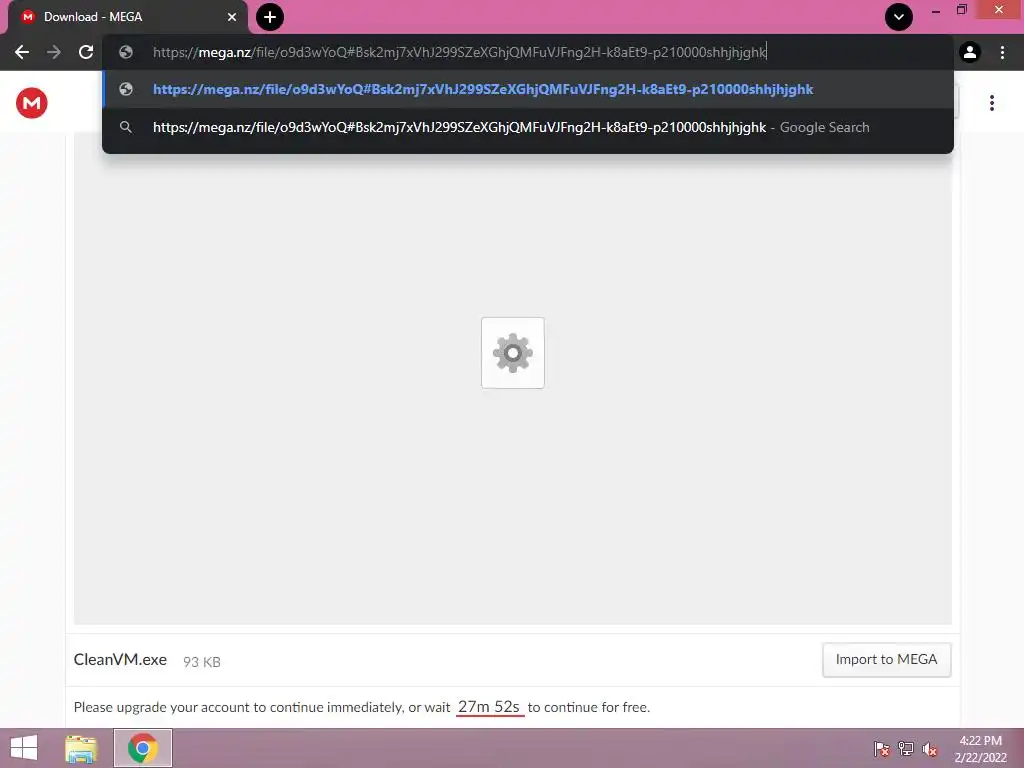This screenshot has height=768, width=1024.
Task: Open the Chrome three-dot menu
Action: pos(1002,52)
